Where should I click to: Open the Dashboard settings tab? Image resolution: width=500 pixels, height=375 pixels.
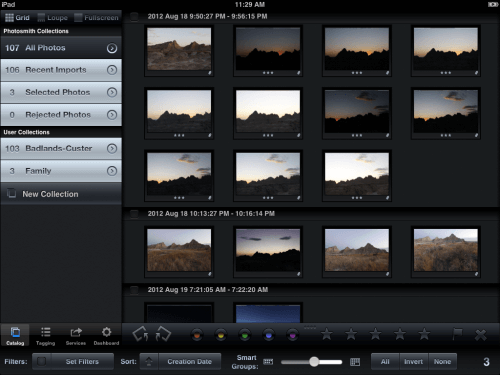(106, 336)
